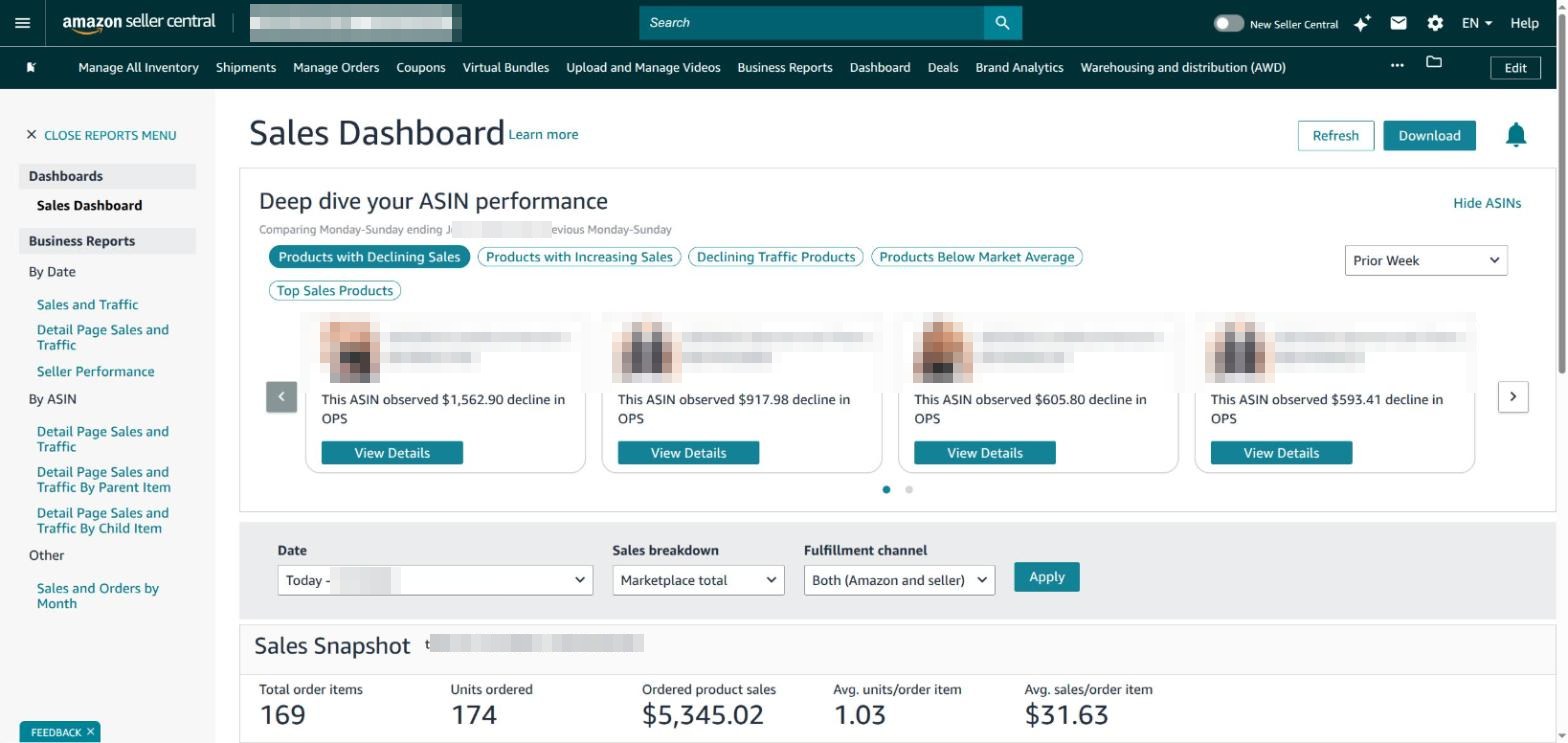1568x743 pixels.
Task: Click the Amazon Seller Central logo
Action: pos(139,23)
